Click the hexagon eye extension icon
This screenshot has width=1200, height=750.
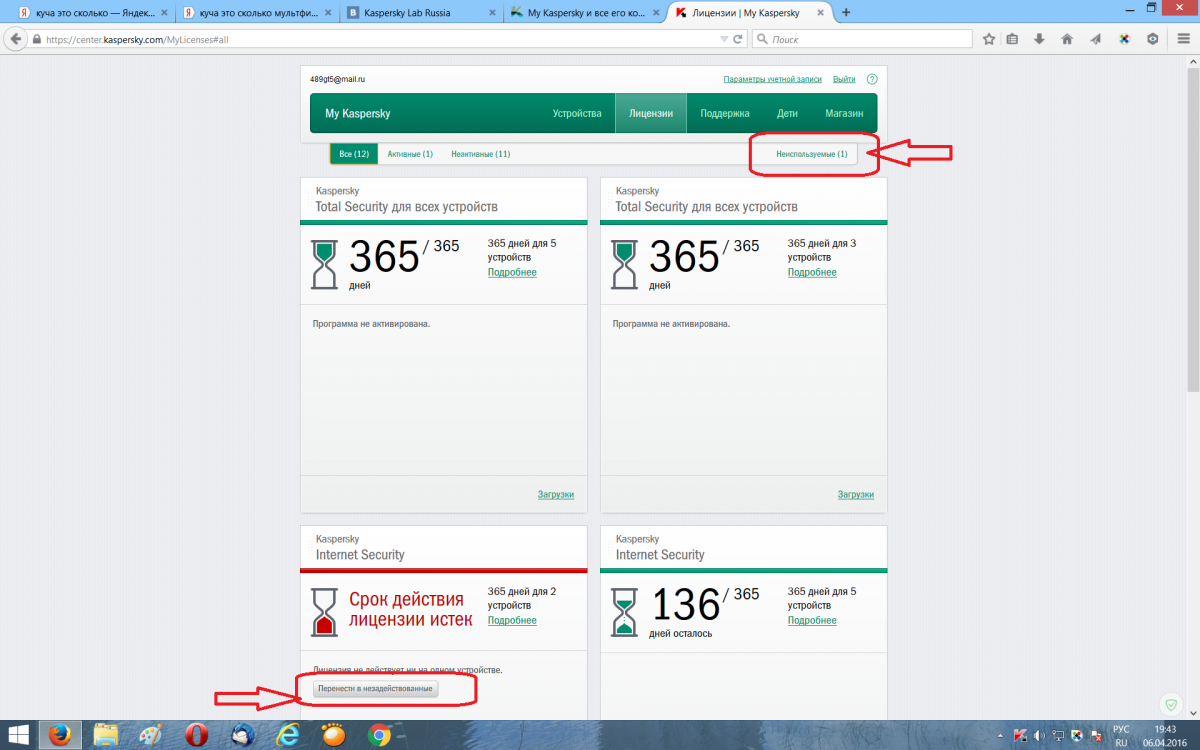[1152, 39]
